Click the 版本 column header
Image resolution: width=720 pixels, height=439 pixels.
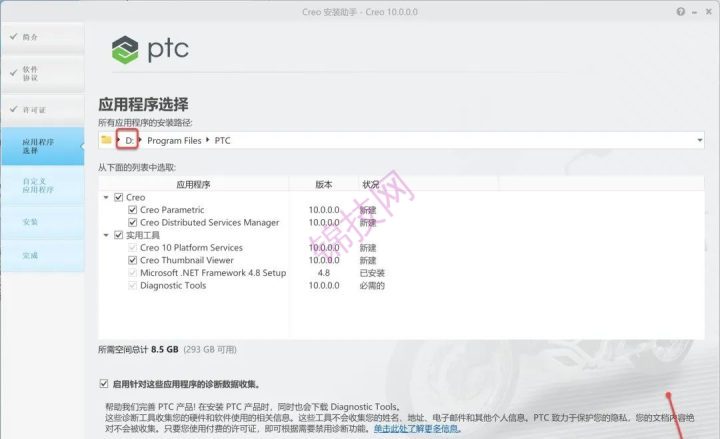(324, 185)
